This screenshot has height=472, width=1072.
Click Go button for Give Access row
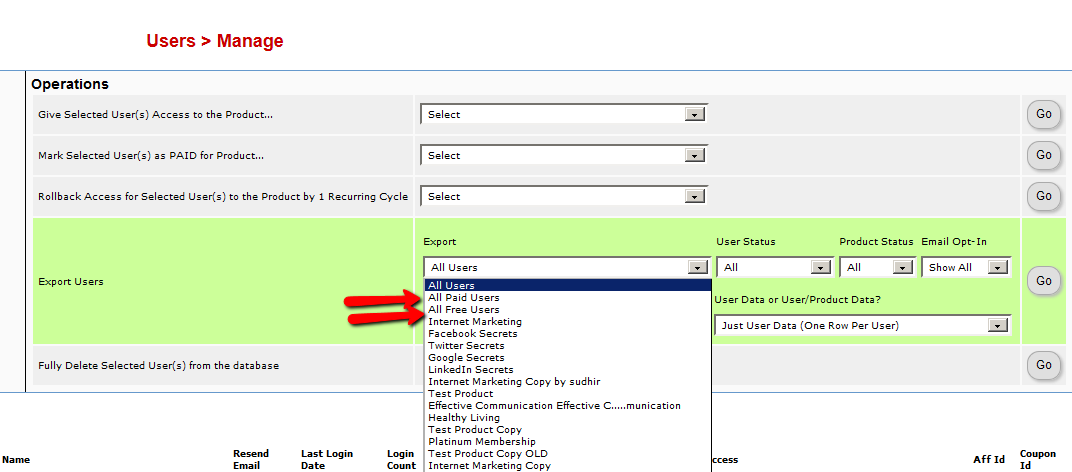(1043, 114)
